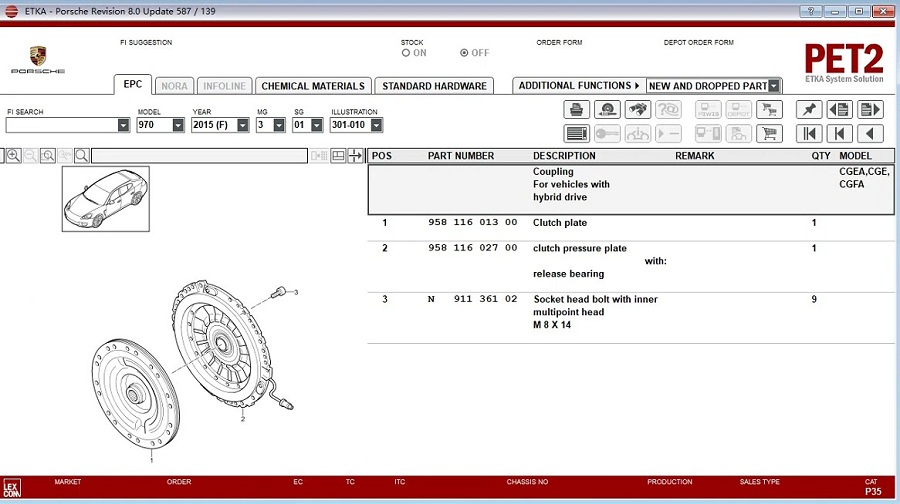Click the double shopping carts transfer icon
Screen dimensions: 900x504
point(769,109)
